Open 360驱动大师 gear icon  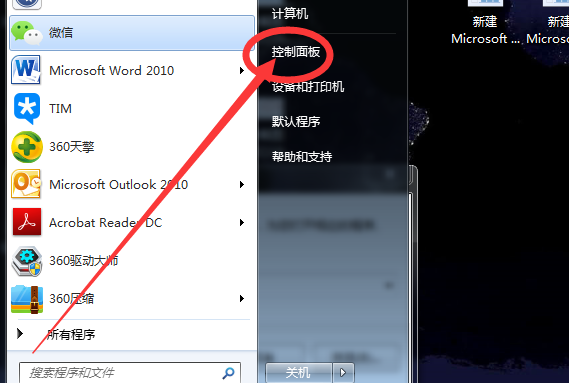26,261
